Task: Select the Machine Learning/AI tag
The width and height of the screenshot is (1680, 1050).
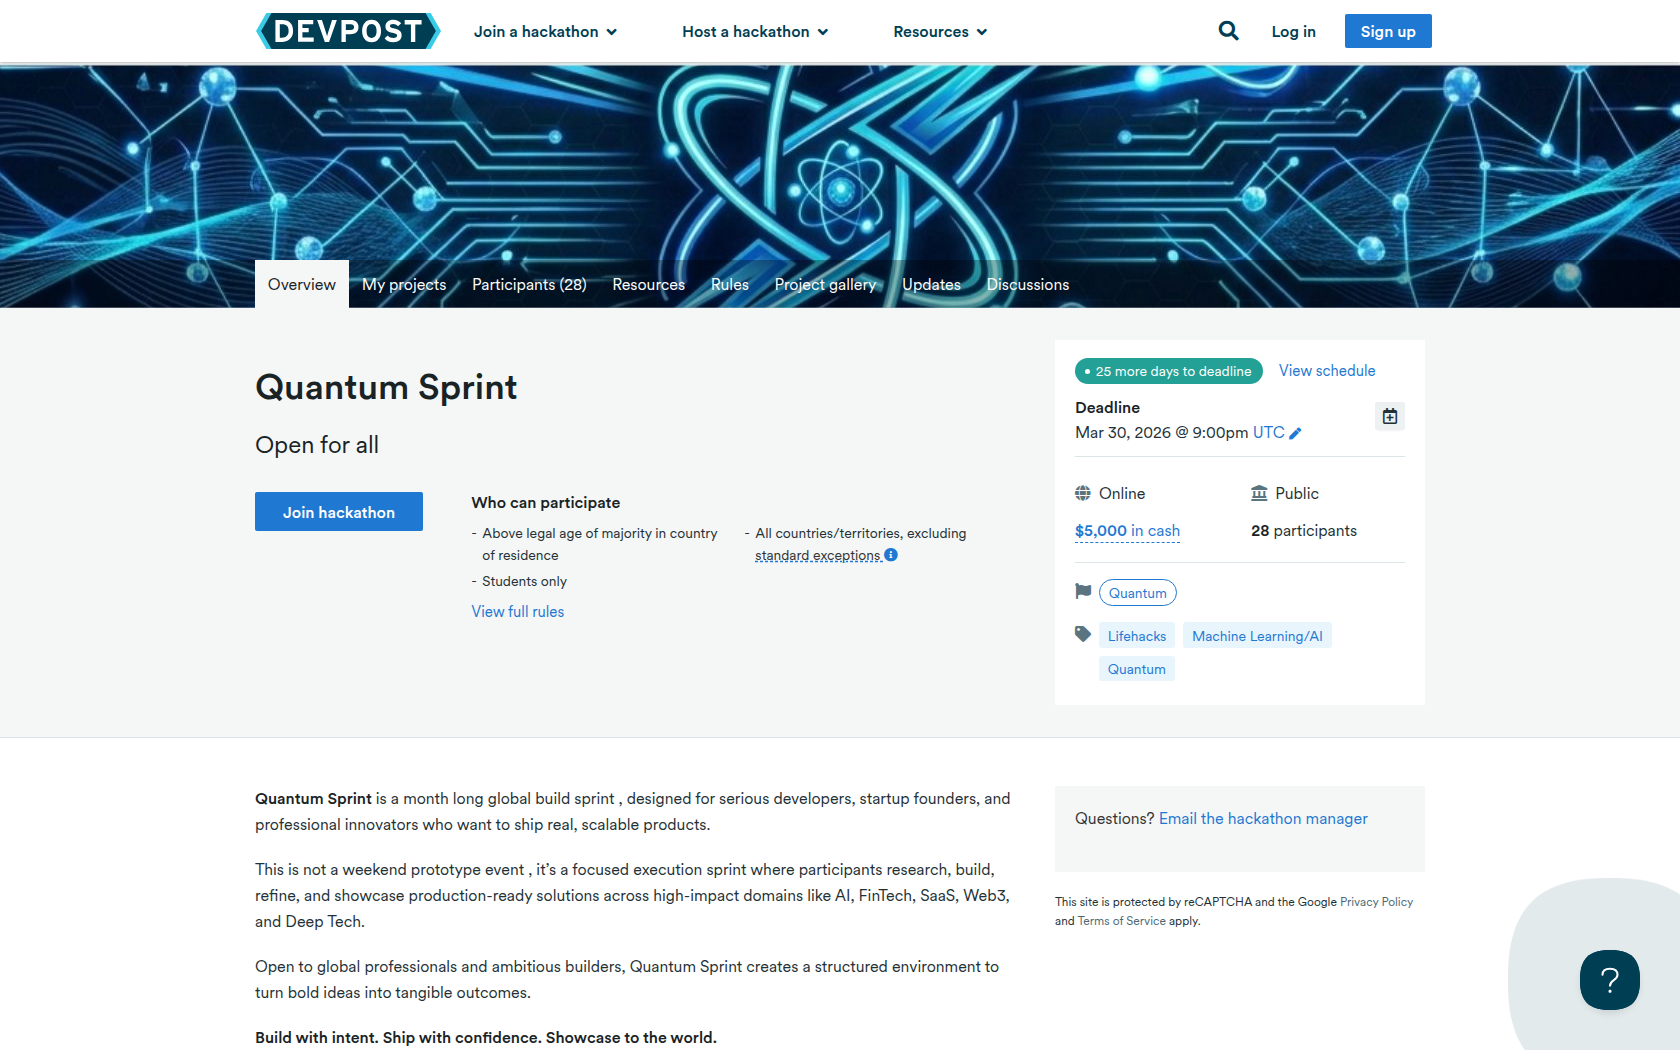Action: point(1256,636)
